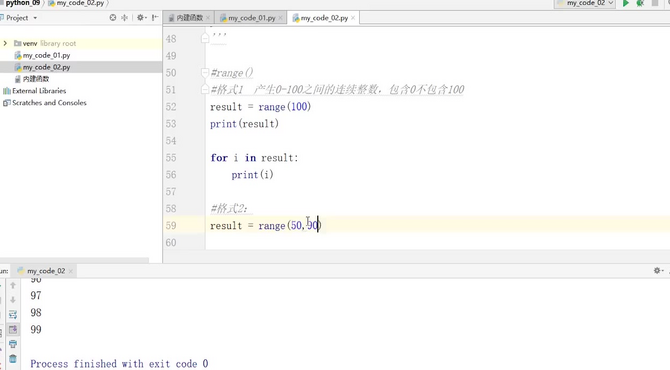Close the my_code_02.py editor tab
The height and width of the screenshot is (370, 670).
(353, 18)
